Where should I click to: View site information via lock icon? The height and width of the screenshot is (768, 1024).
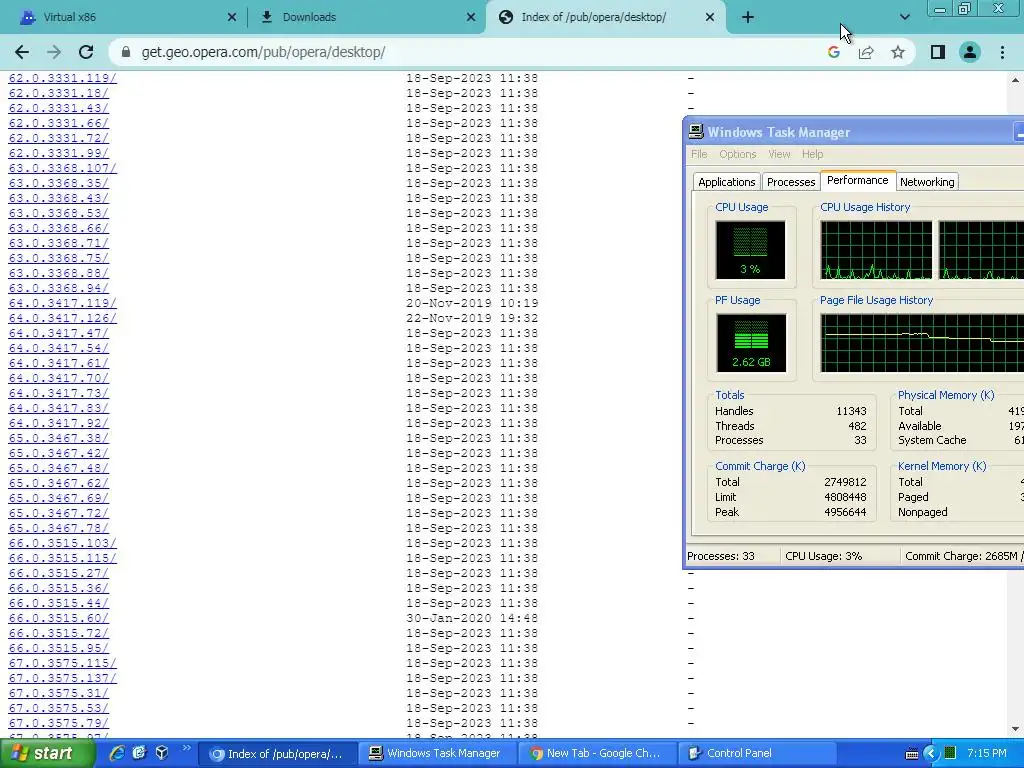pyautogui.click(x=127, y=52)
